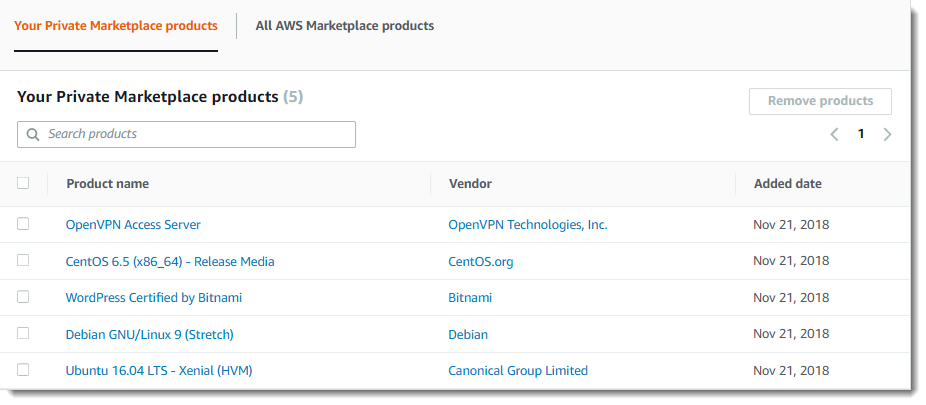Click page number 1 in pagination
This screenshot has width=926, height=405.
click(x=861, y=134)
